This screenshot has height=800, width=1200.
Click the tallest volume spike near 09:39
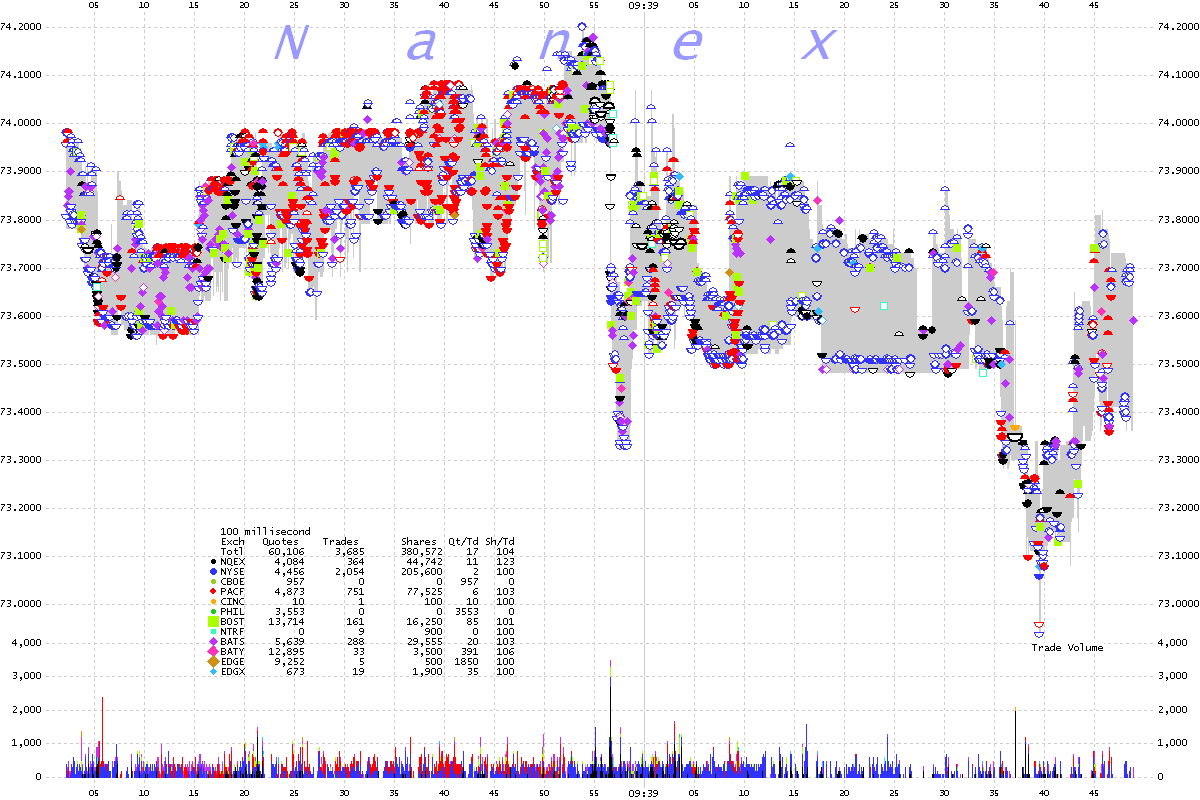tap(610, 718)
